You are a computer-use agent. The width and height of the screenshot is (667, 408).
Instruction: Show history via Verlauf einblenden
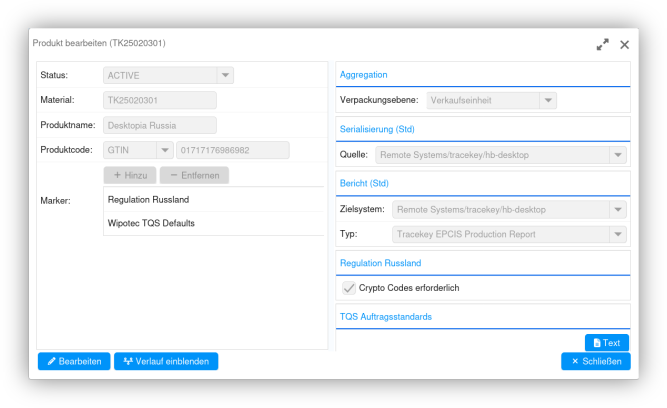point(166,361)
